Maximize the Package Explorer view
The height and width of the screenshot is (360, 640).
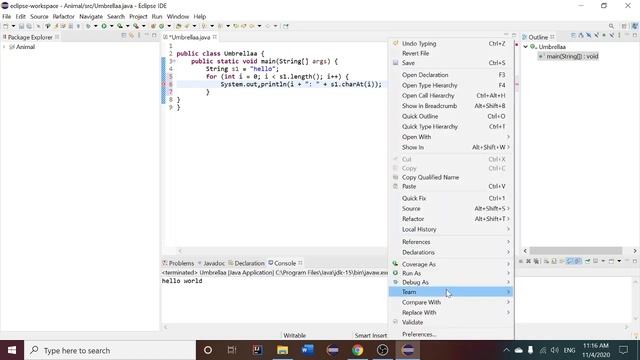(154, 36)
